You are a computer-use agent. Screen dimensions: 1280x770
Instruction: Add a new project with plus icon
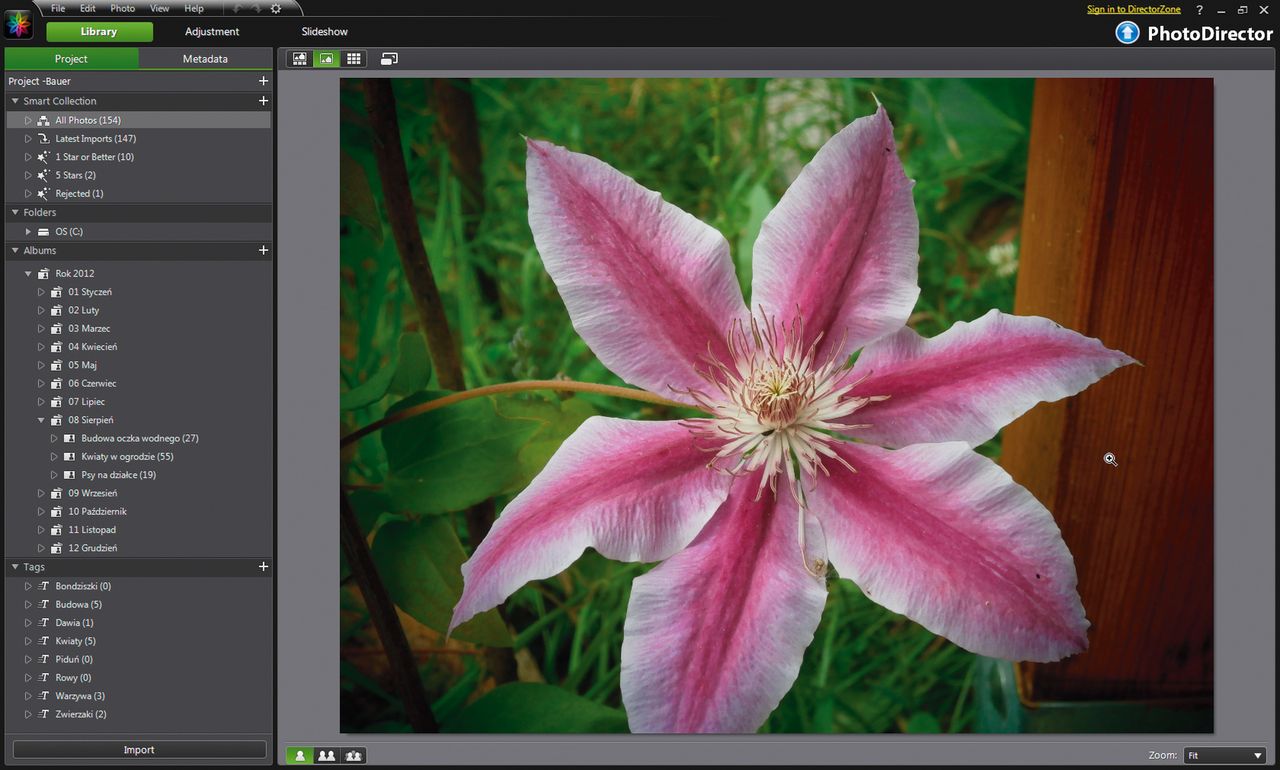pyautogui.click(x=263, y=81)
